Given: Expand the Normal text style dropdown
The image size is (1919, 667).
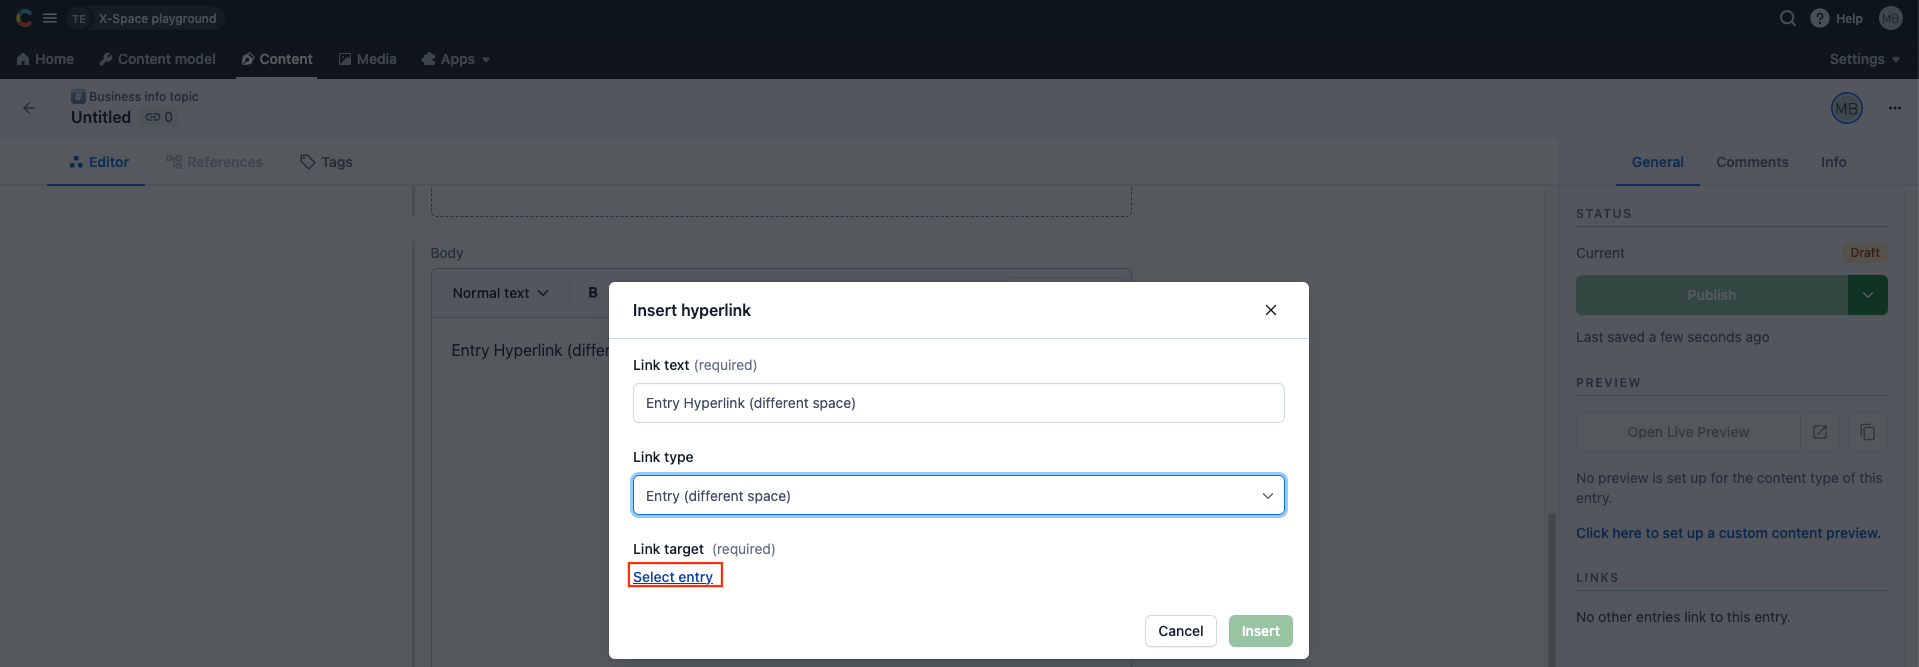Looking at the screenshot, I should [x=500, y=293].
